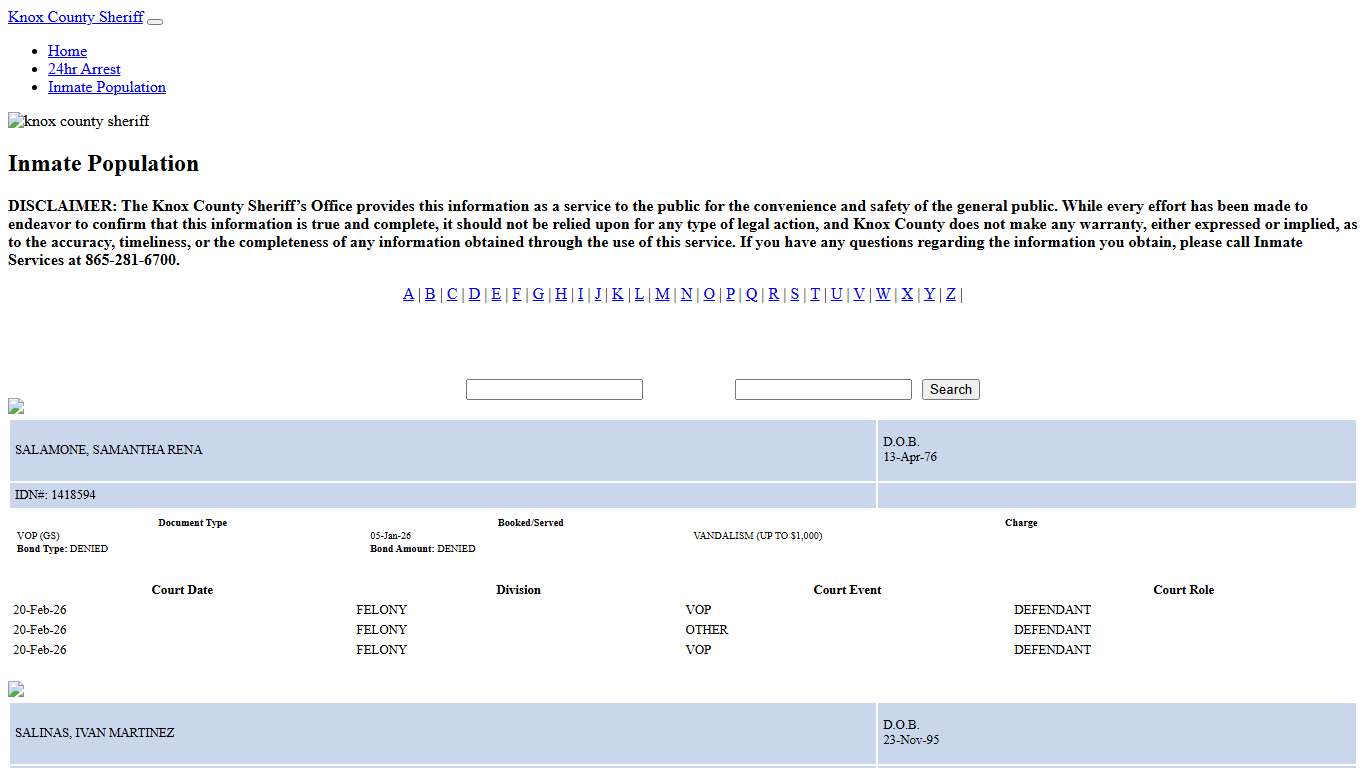Click the inmate photo above Salamone record
The height and width of the screenshot is (768, 1366).
coord(16,406)
